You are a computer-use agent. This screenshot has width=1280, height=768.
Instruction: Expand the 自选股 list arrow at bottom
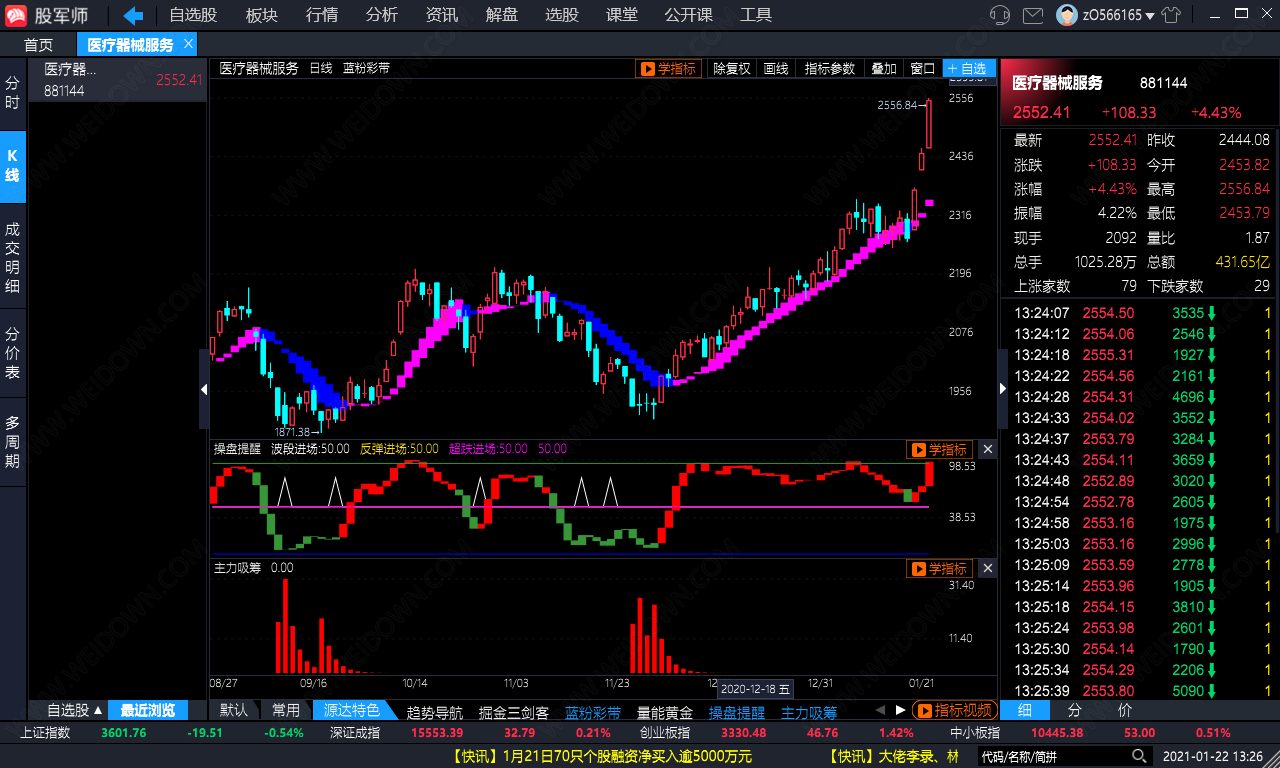click(x=98, y=711)
